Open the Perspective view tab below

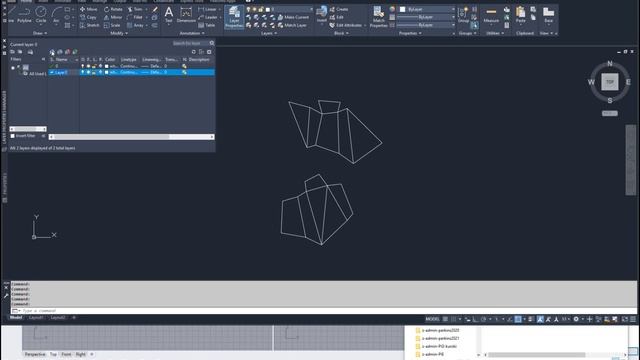35,354
